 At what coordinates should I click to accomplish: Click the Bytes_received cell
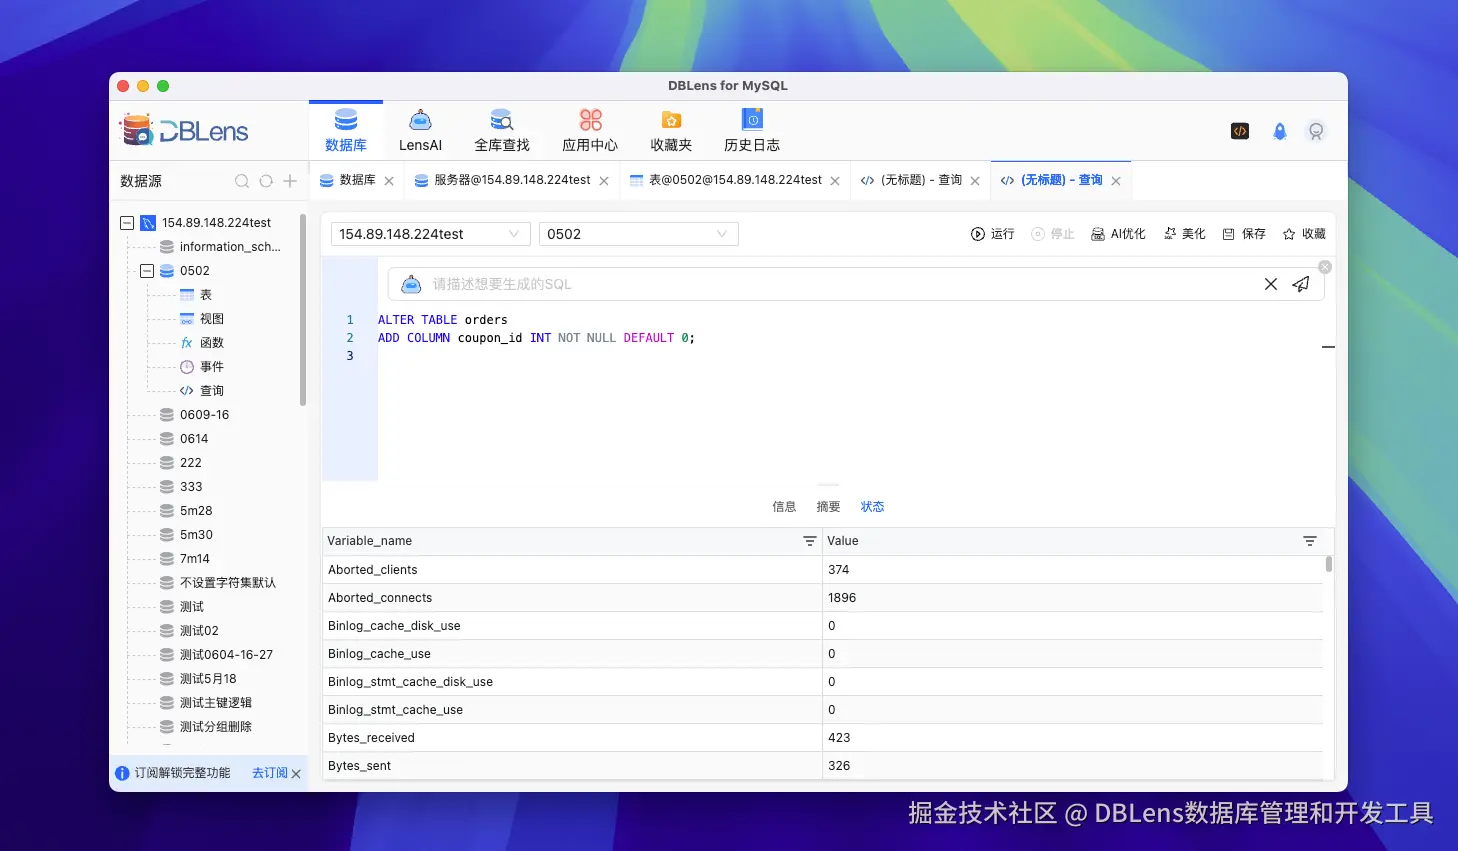click(x=572, y=738)
